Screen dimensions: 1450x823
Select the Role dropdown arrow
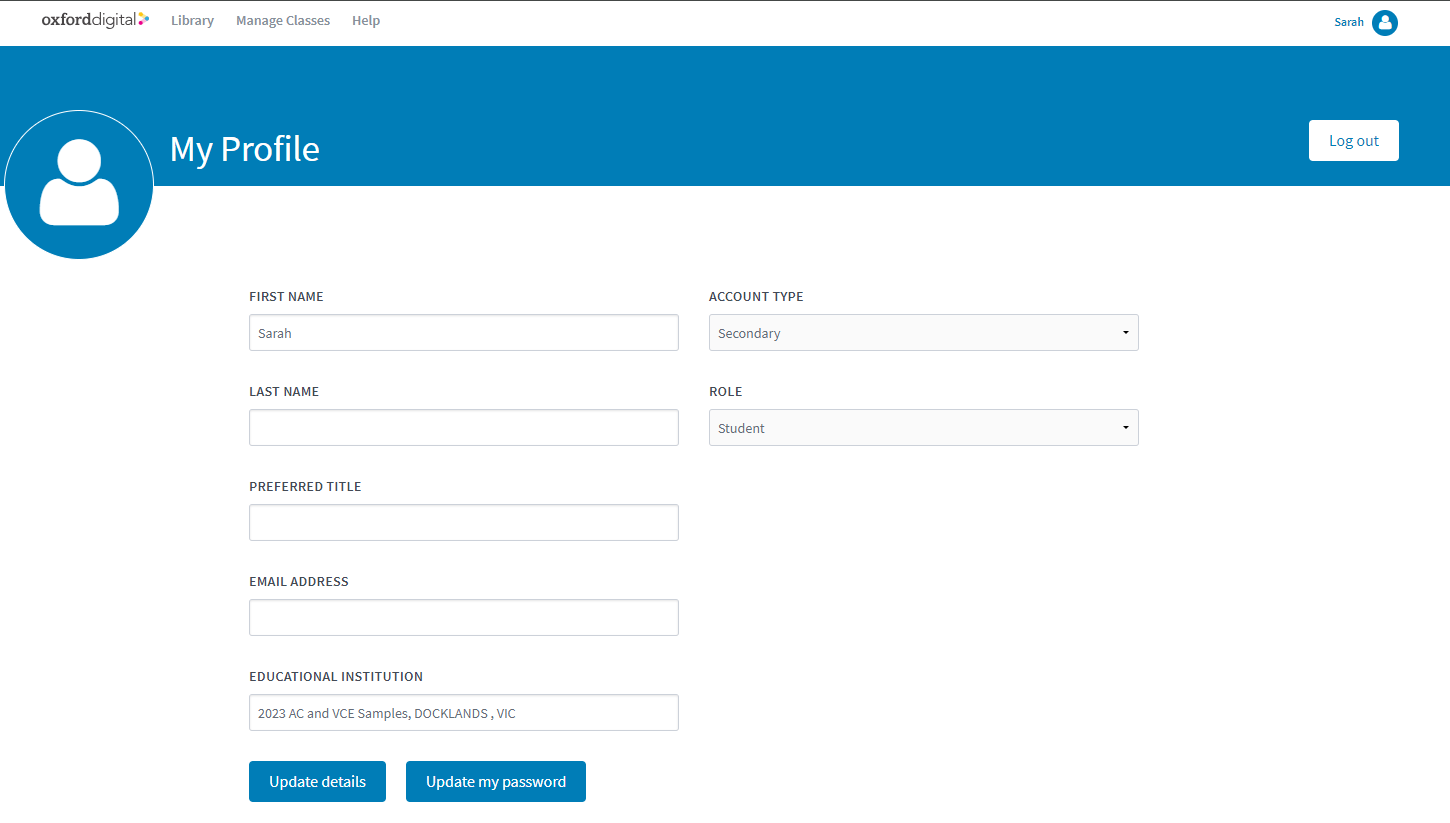[x=1125, y=427]
